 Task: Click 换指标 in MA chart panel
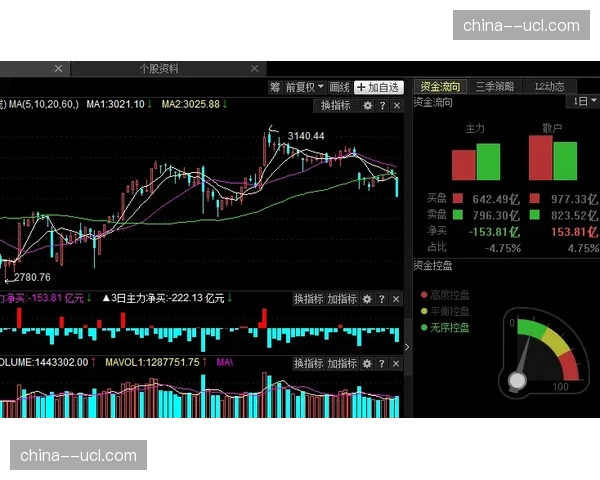[336, 106]
